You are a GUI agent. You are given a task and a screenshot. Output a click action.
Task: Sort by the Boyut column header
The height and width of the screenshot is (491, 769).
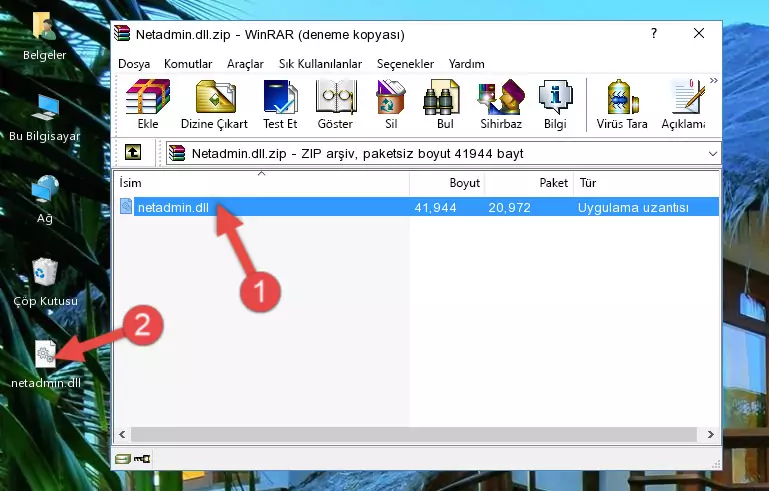447,182
